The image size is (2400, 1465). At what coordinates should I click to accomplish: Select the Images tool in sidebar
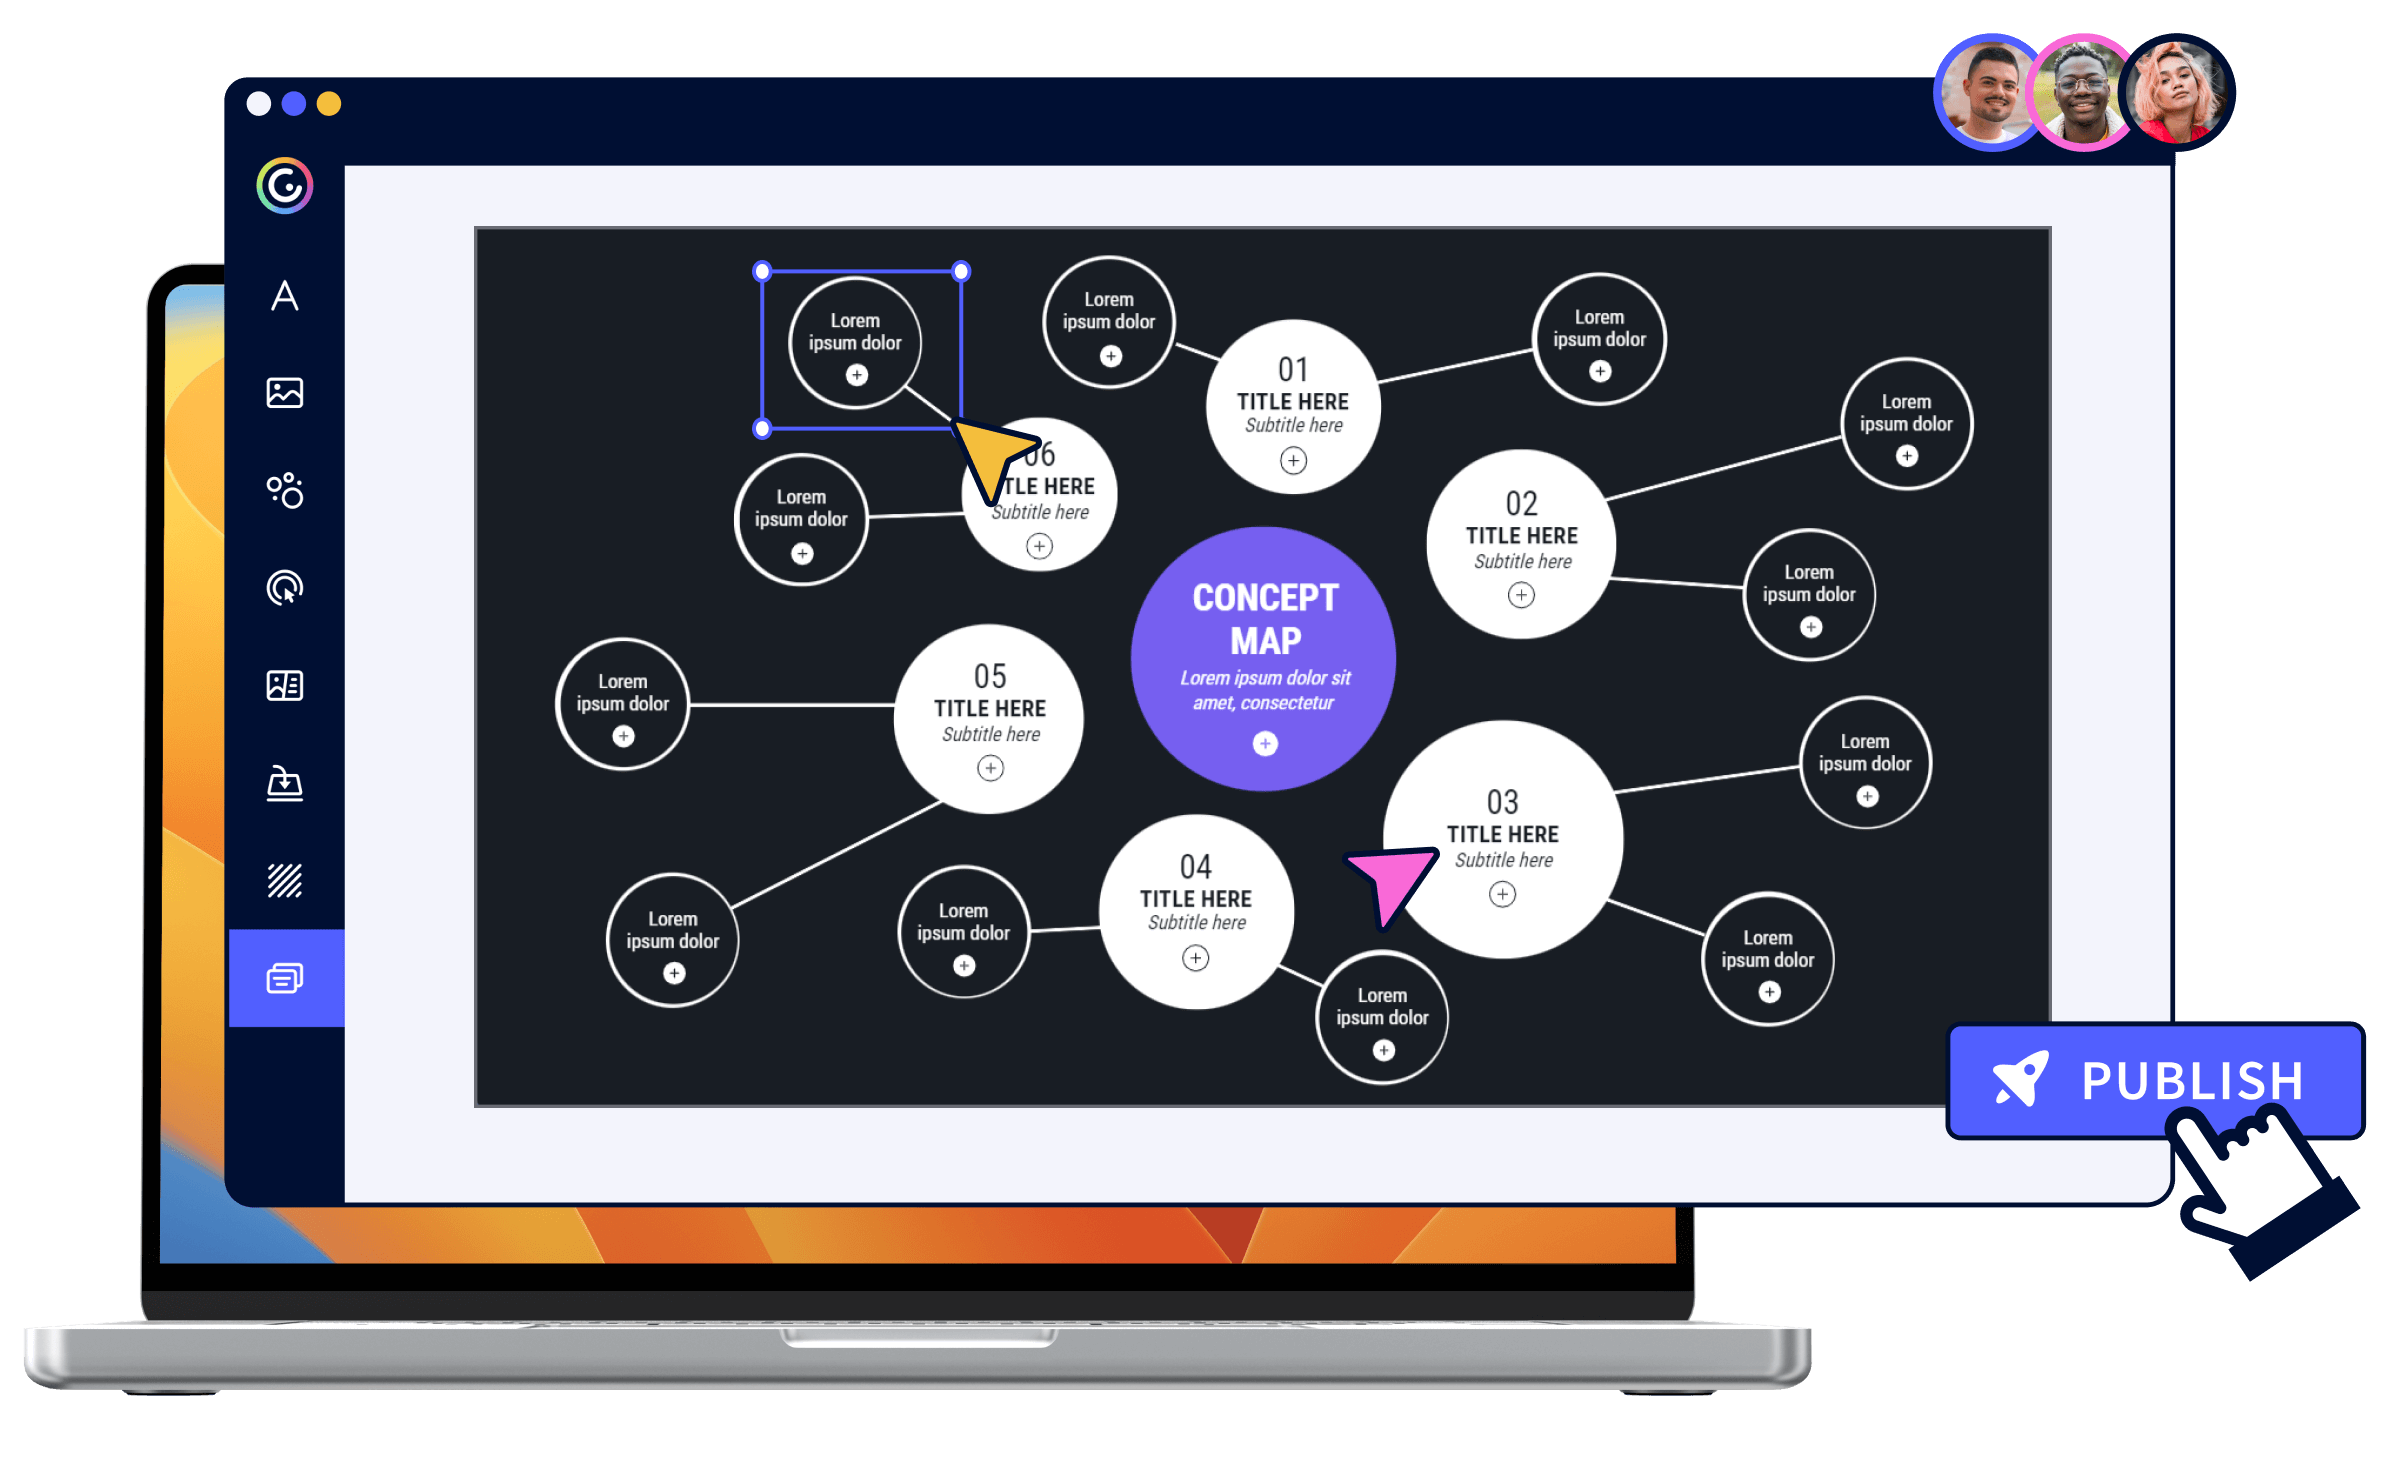pyautogui.click(x=285, y=392)
